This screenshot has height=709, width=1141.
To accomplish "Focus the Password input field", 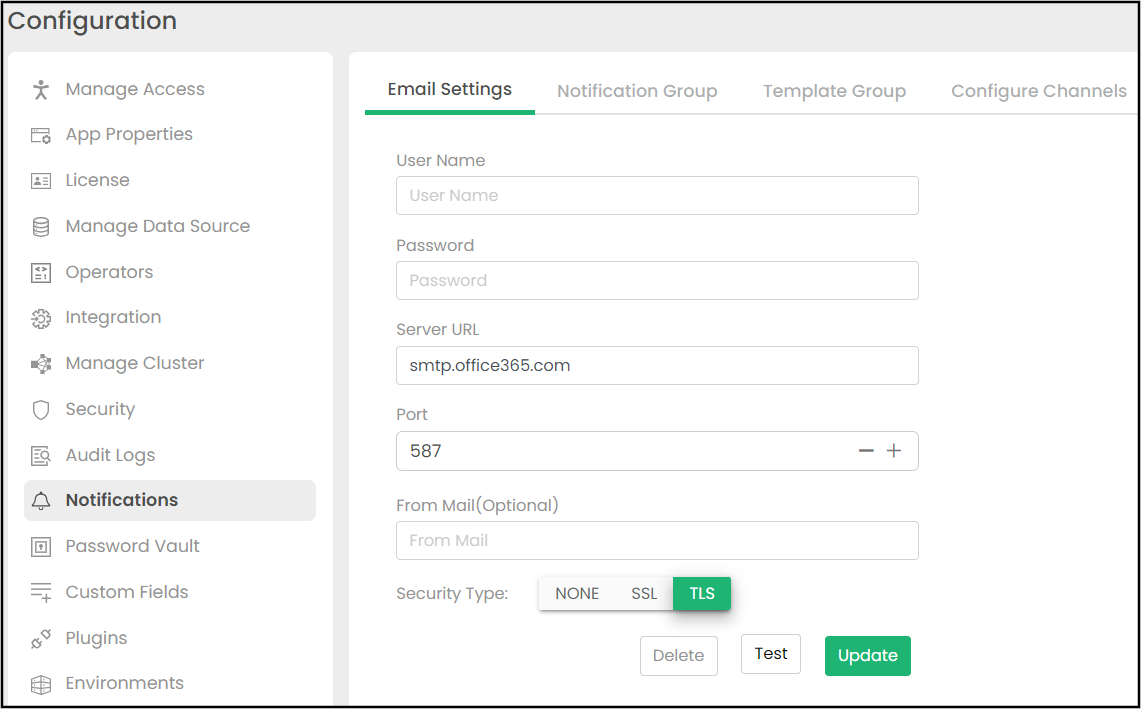I will [657, 280].
